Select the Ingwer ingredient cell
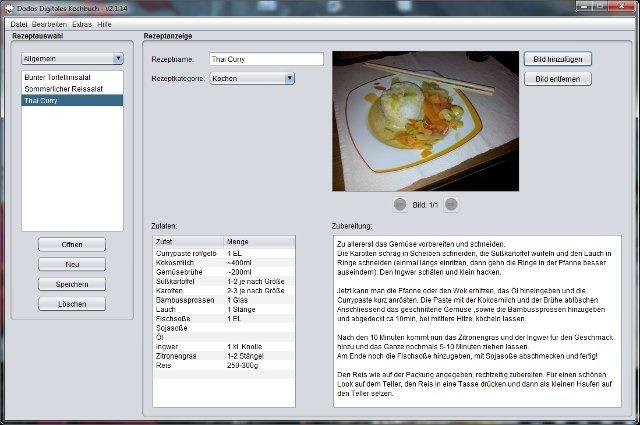The image size is (640, 425). pos(189,347)
